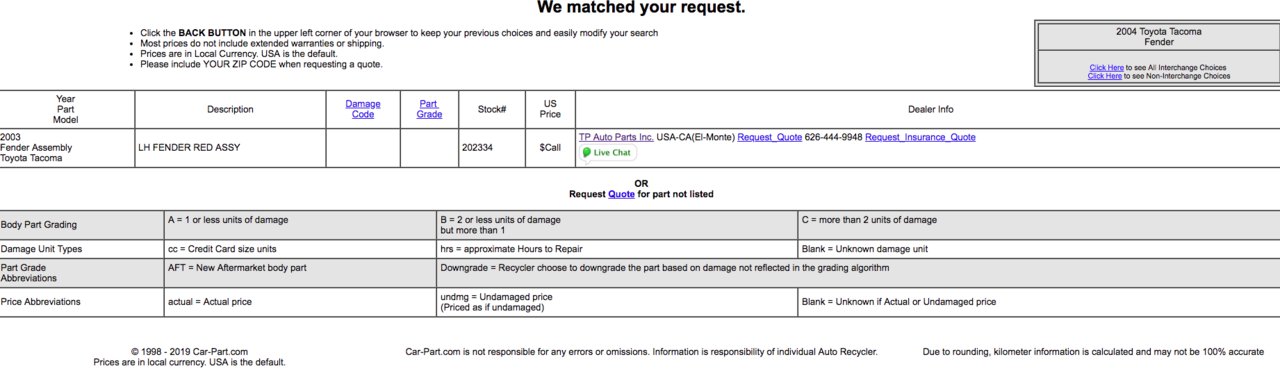Visit the TP Auto Parts Inc. dealer link
Screen dimensions: 1280x389
click(x=616, y=137)
